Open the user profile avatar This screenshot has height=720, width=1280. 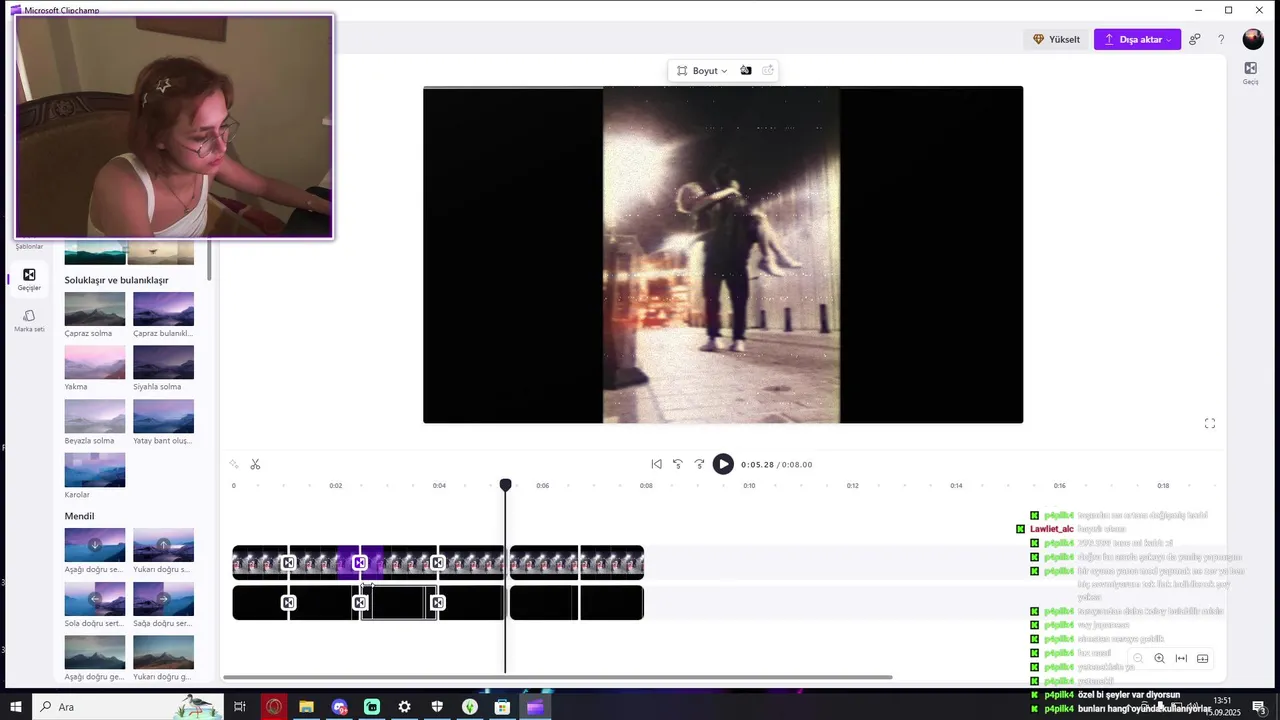[1253, 39]
